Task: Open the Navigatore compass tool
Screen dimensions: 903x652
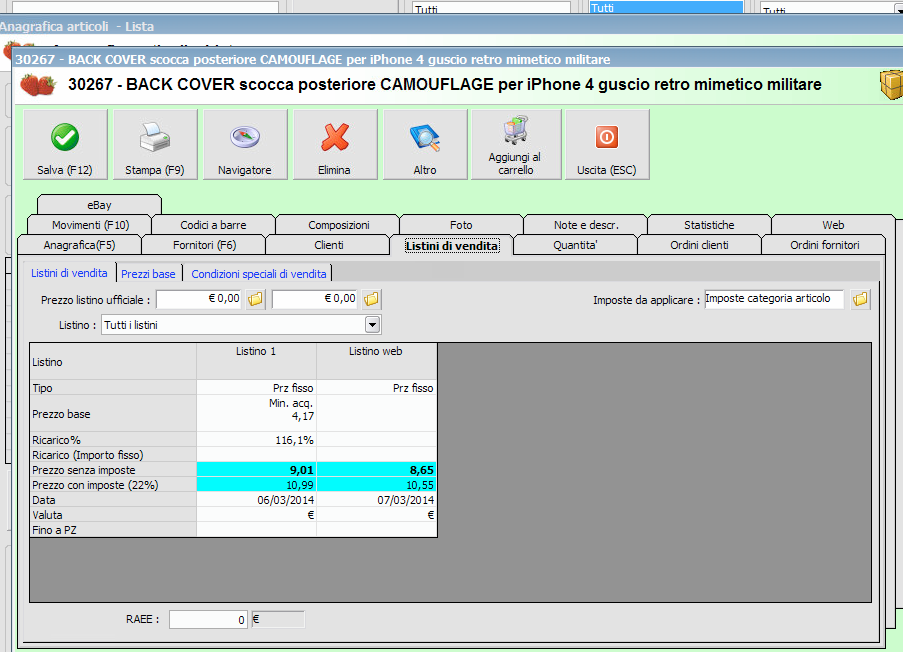Action: (245, 145)
